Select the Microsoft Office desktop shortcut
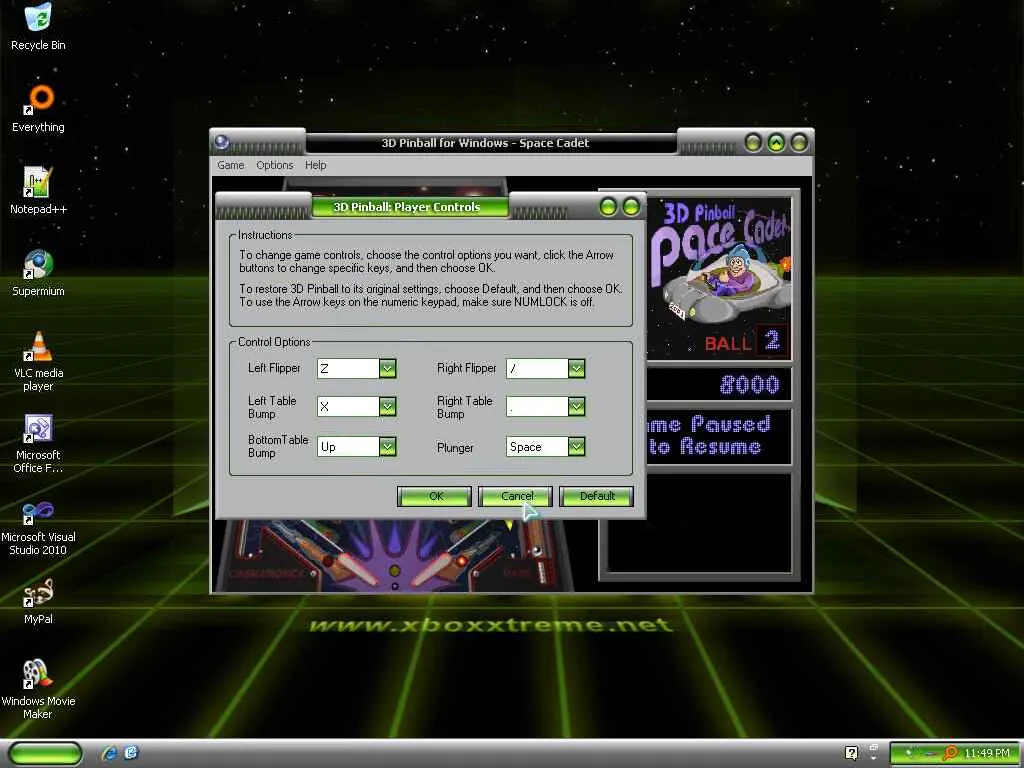This screenshot has height=768, width=1024. coord(38,443)
